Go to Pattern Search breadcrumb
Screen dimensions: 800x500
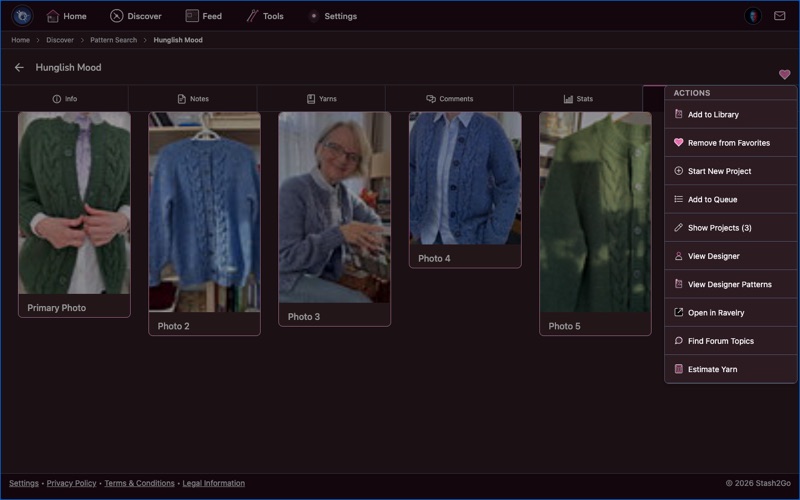pos(113,40)
